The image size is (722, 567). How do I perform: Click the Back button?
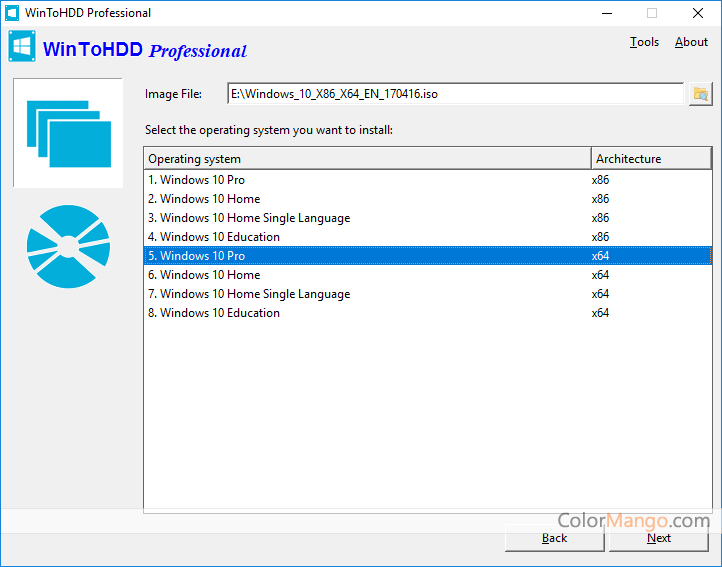(x=554, y=538)
